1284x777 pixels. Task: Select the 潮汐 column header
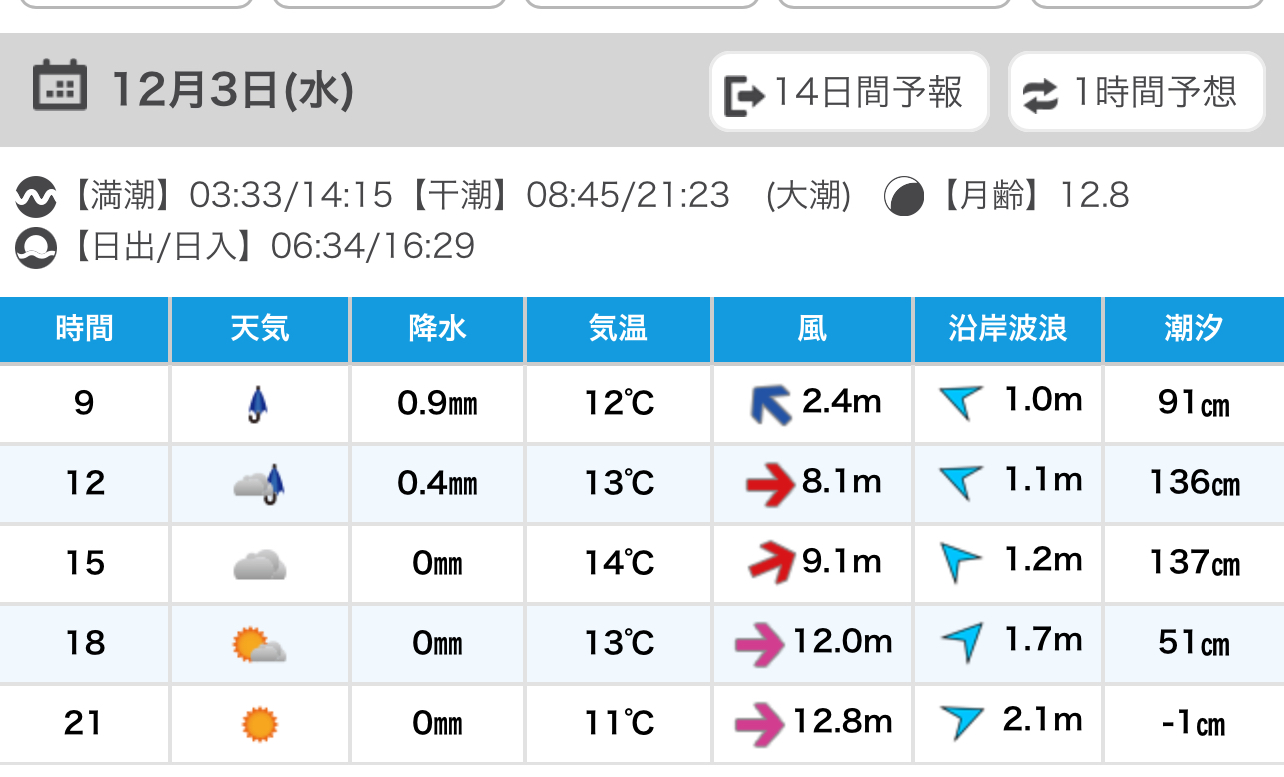tap(1193, 329)
